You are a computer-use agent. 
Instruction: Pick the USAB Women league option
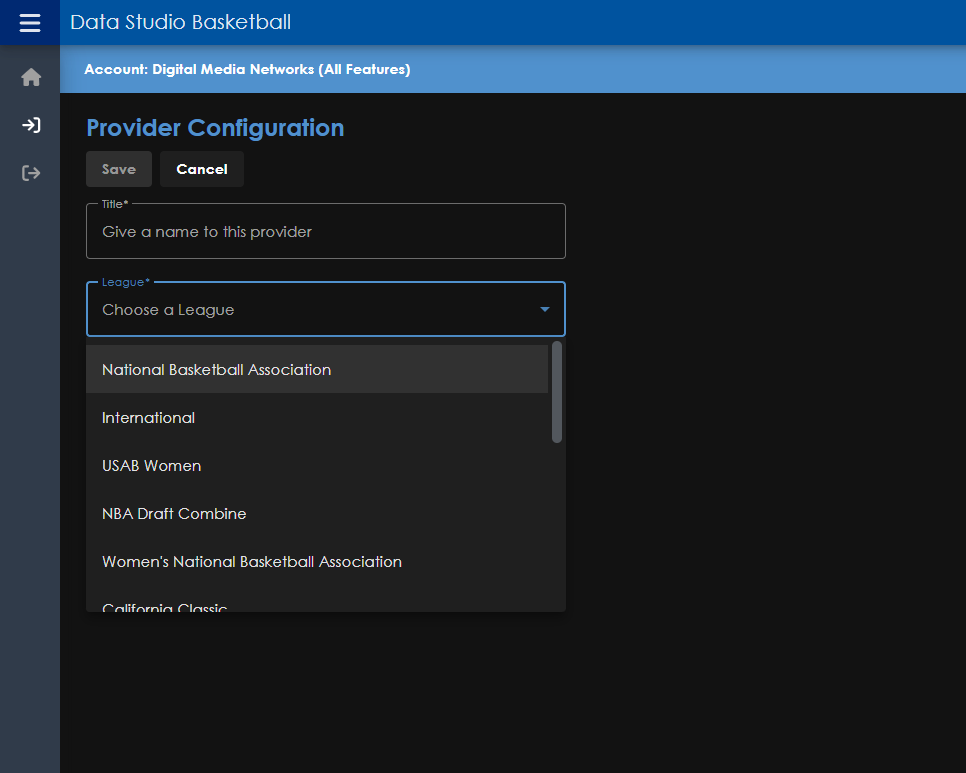click(152, 466)
